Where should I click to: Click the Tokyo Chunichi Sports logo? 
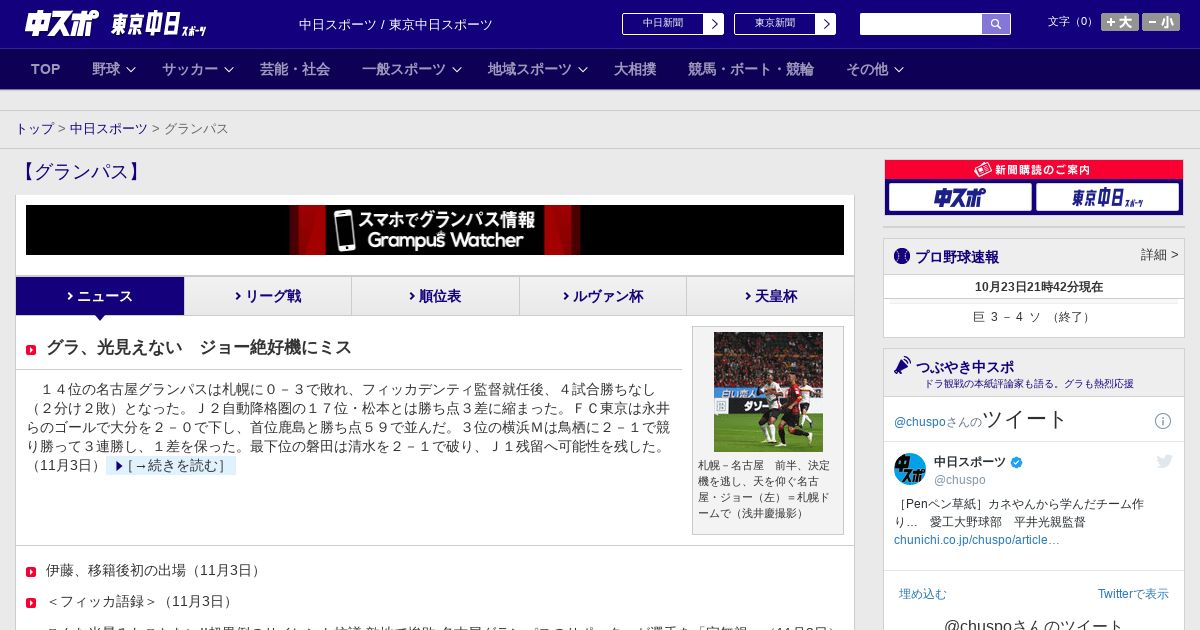159,24
